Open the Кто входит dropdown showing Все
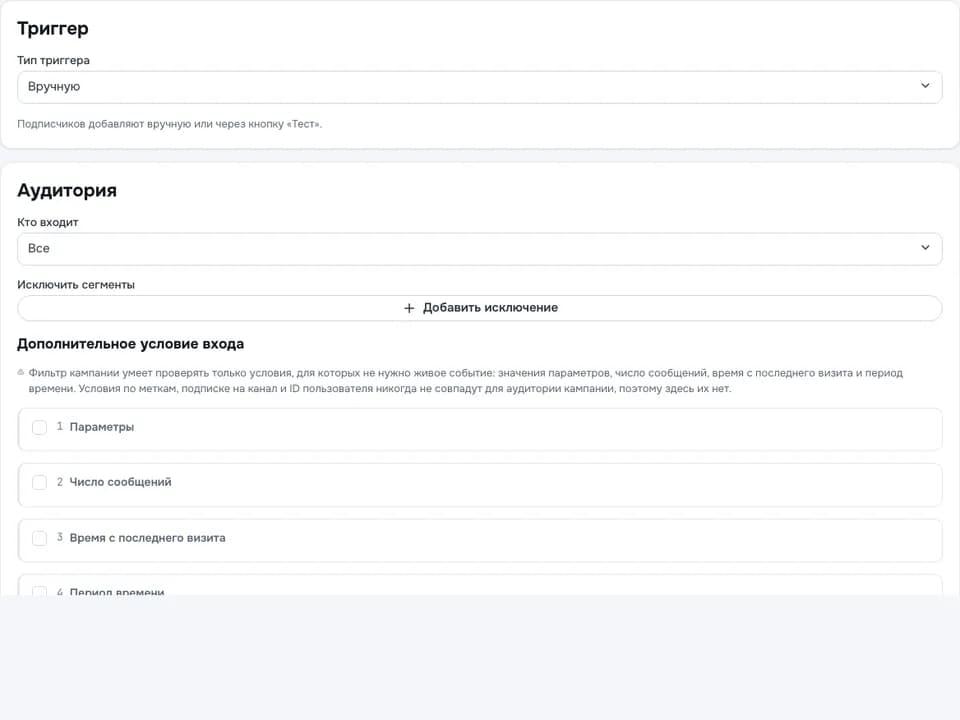The image size is (960, 720). 479,249
